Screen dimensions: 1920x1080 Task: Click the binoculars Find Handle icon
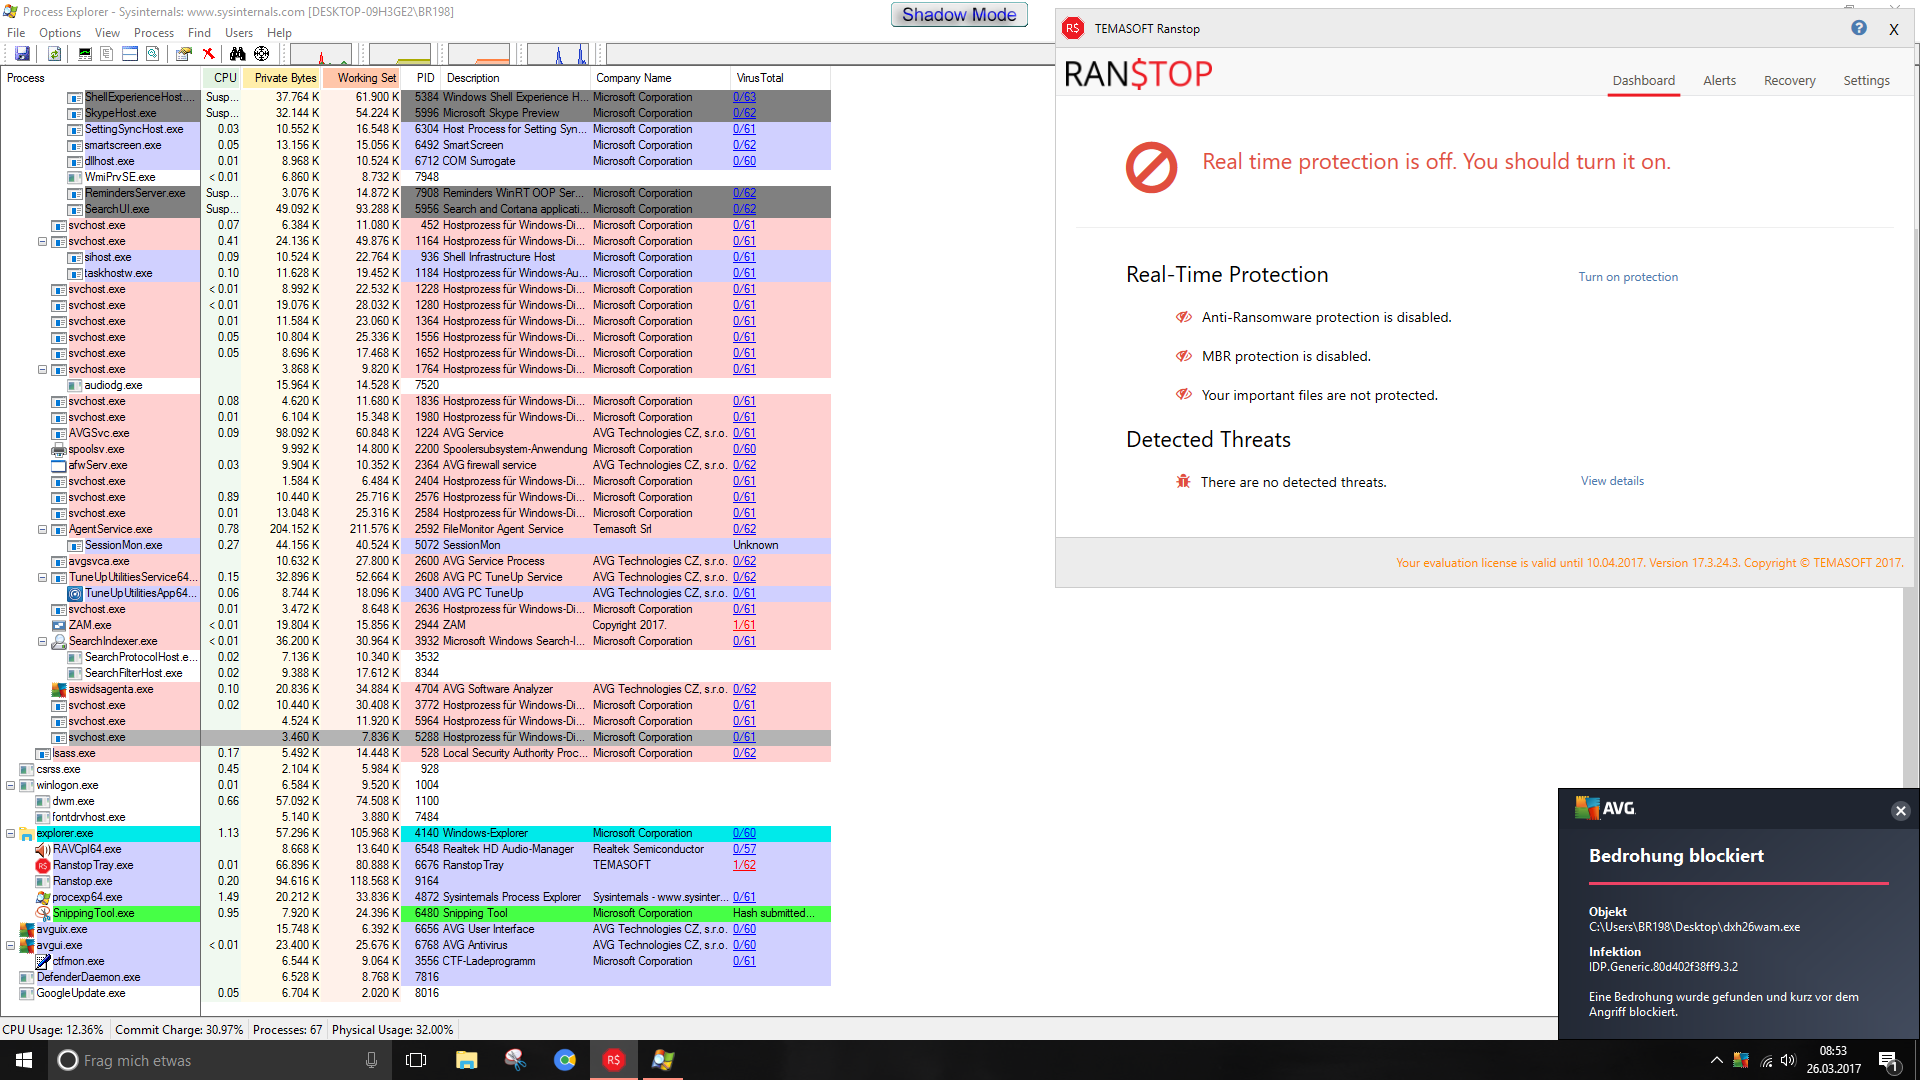tap(237, 54)
